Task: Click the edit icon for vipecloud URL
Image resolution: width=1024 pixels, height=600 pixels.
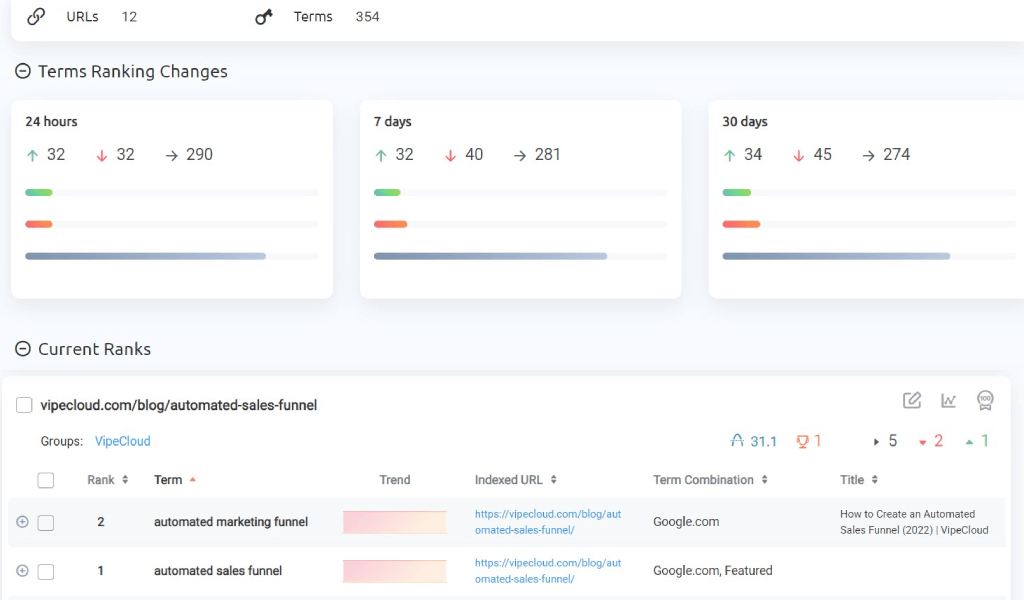Action: (912, 400)
